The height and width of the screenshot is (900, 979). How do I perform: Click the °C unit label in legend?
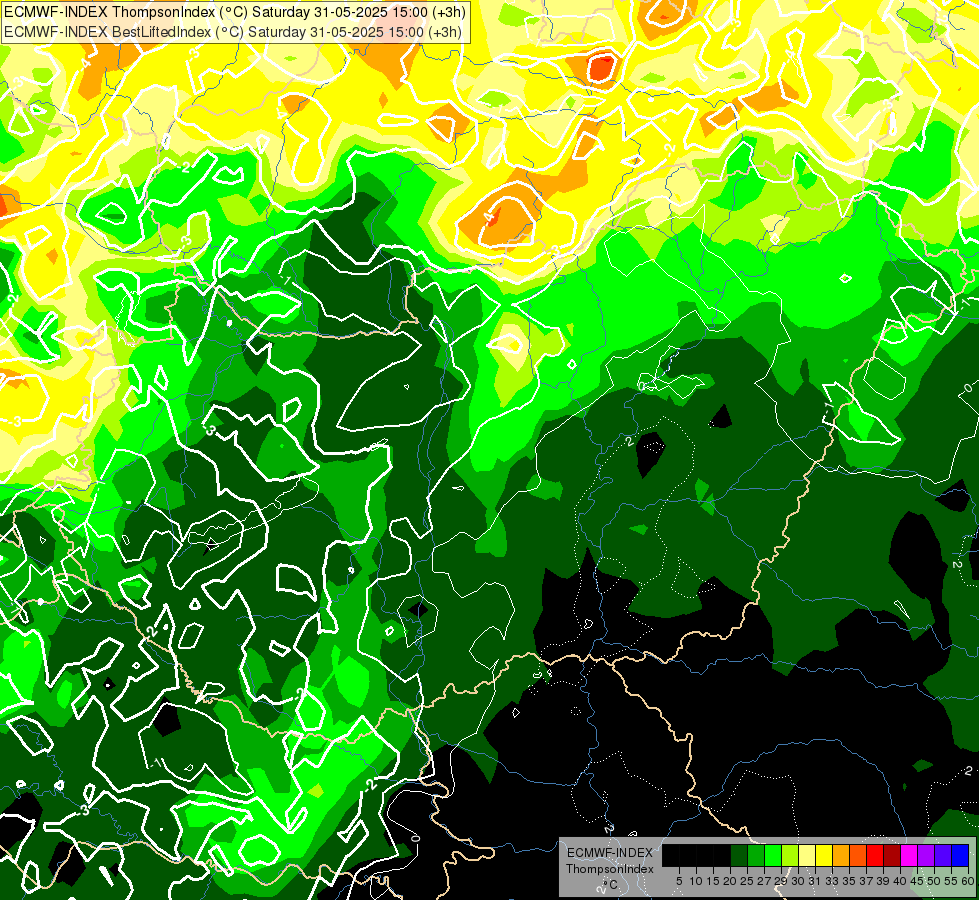coord(611,885)
